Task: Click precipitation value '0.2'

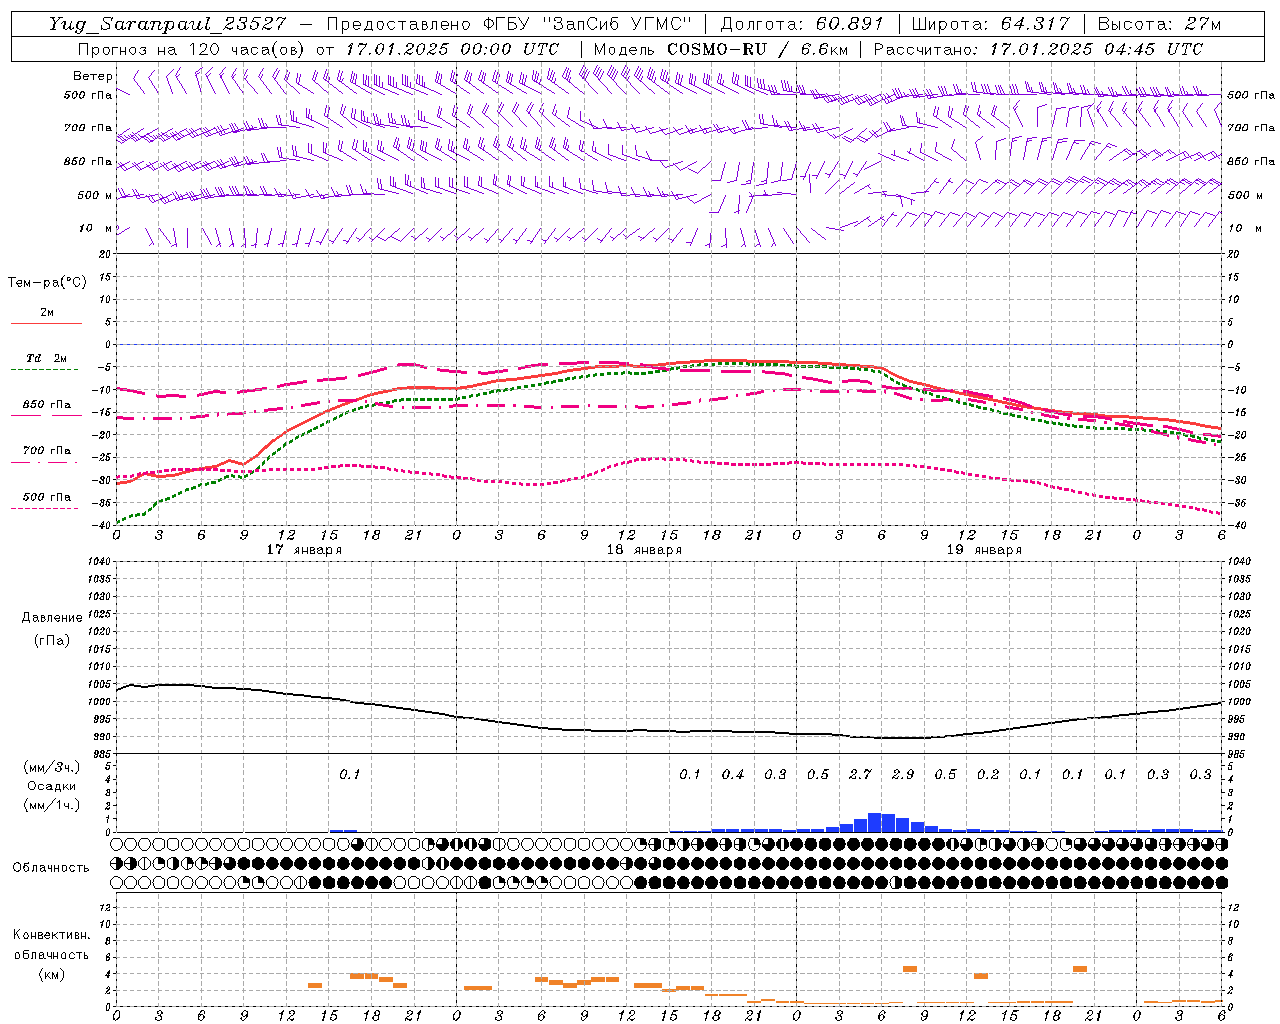Action: point(988,775)
